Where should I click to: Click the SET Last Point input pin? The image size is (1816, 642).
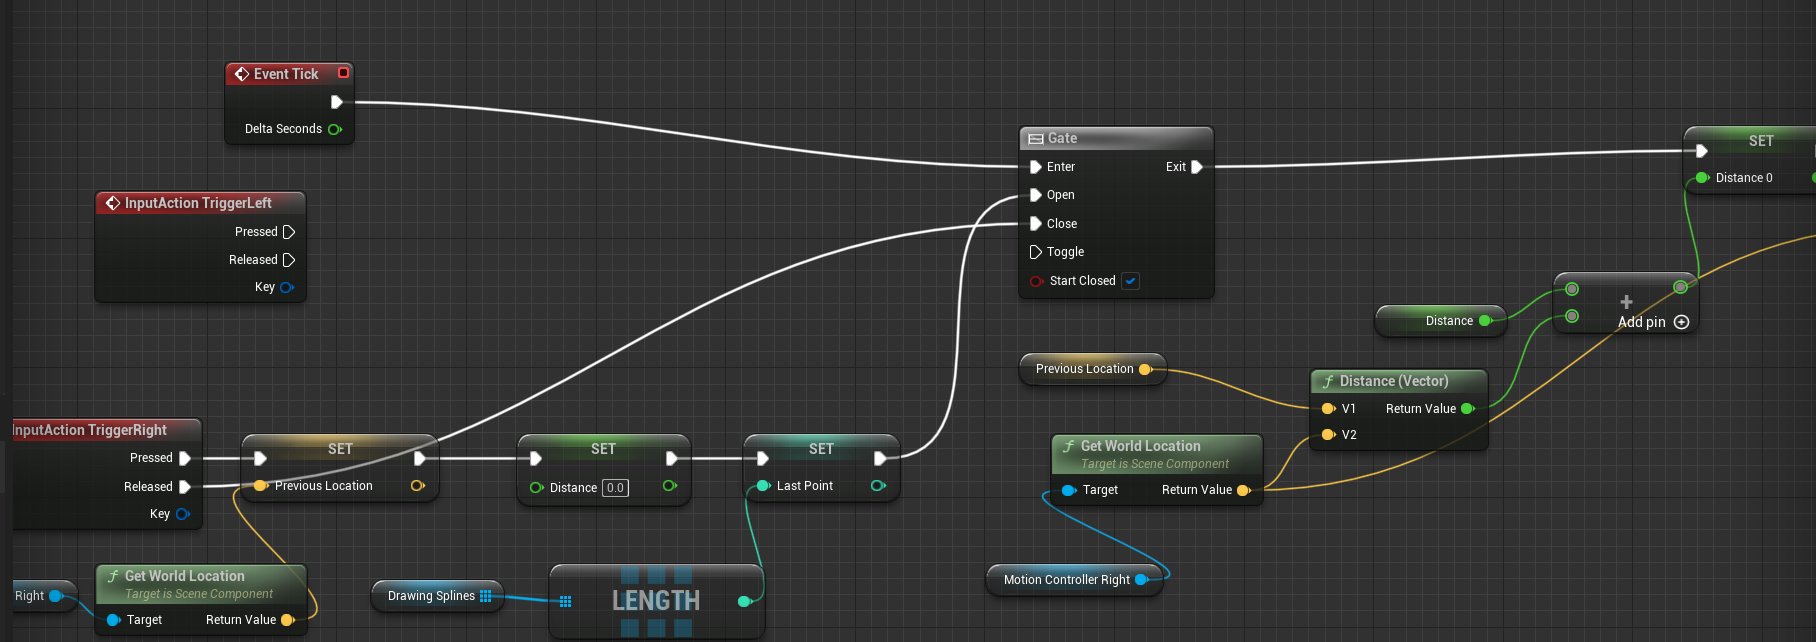[x=764, y=486]
